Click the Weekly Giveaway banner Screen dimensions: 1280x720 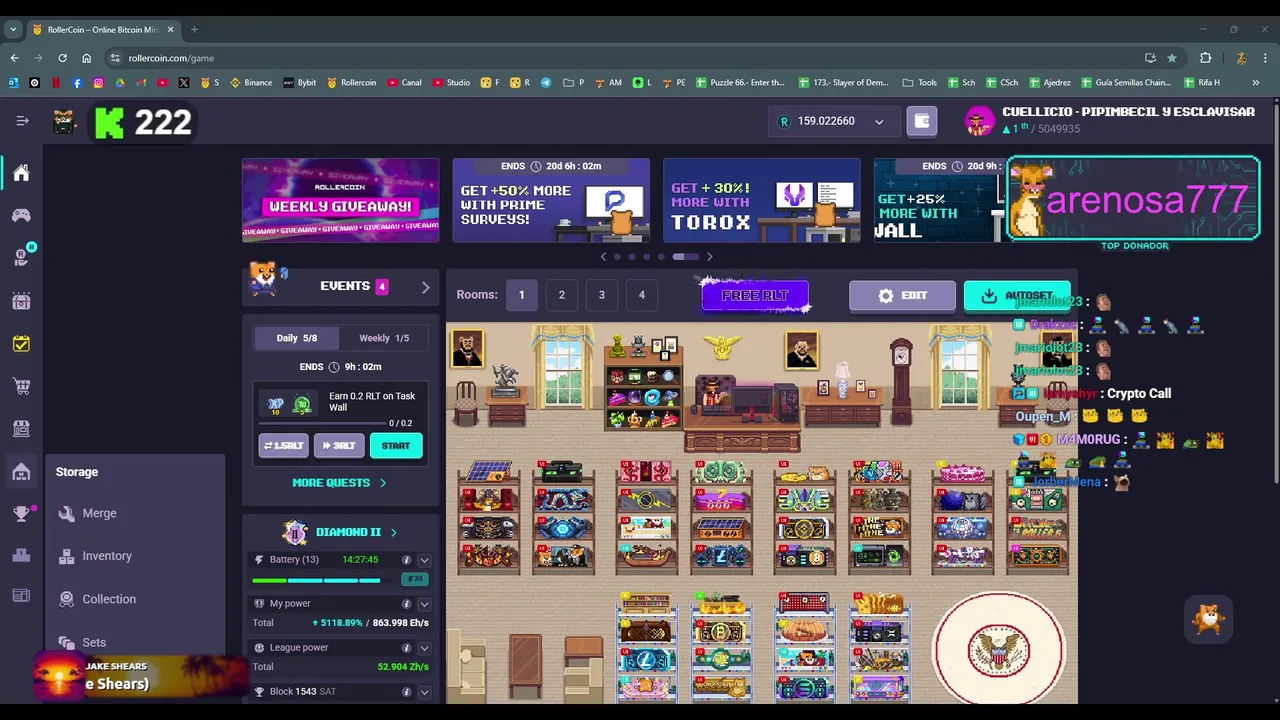pyautogui.click(x=340, y=200)
